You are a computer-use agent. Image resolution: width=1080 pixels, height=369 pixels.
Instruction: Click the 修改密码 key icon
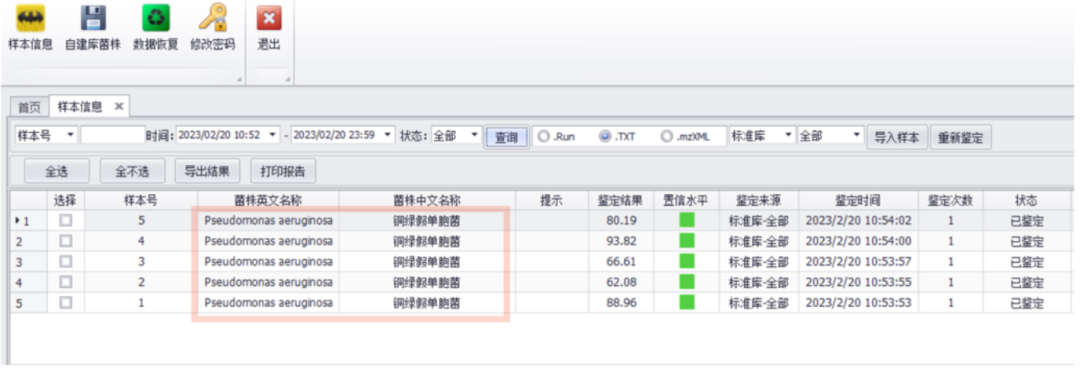point(212,19)
